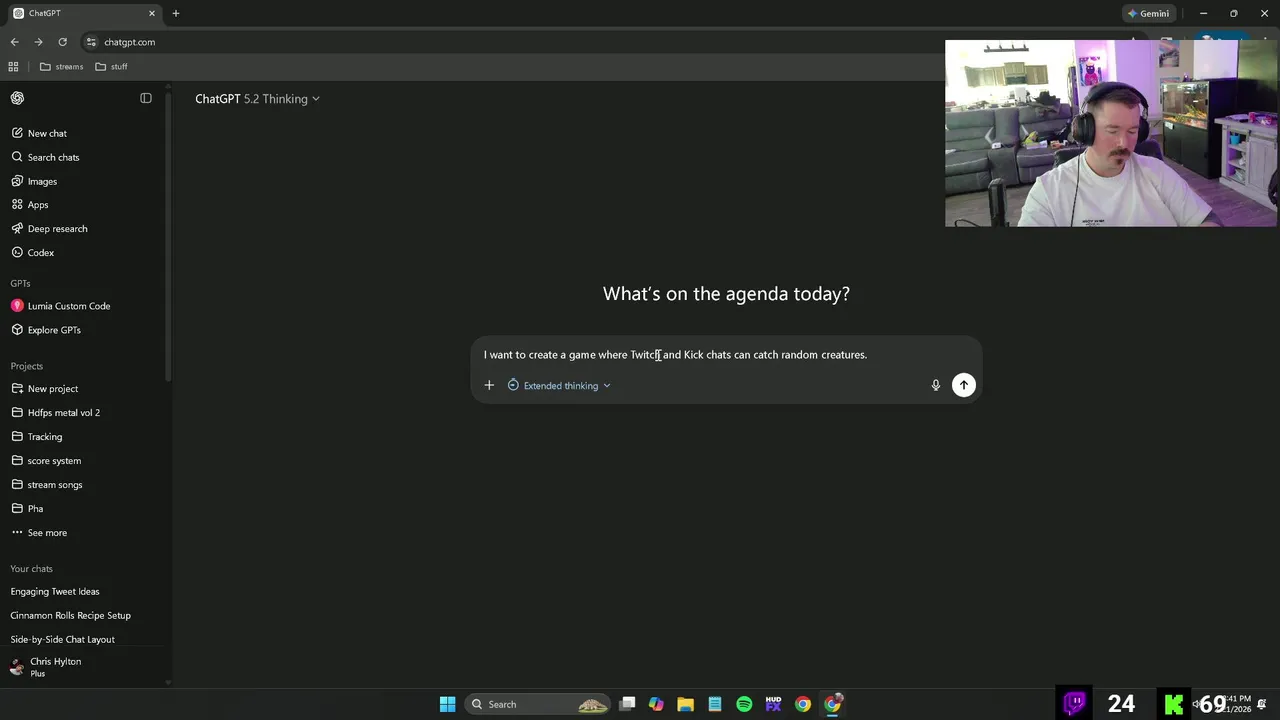Click the taskbar Search box
This screenshot has width=1280, height=720.
click(538, 704)
